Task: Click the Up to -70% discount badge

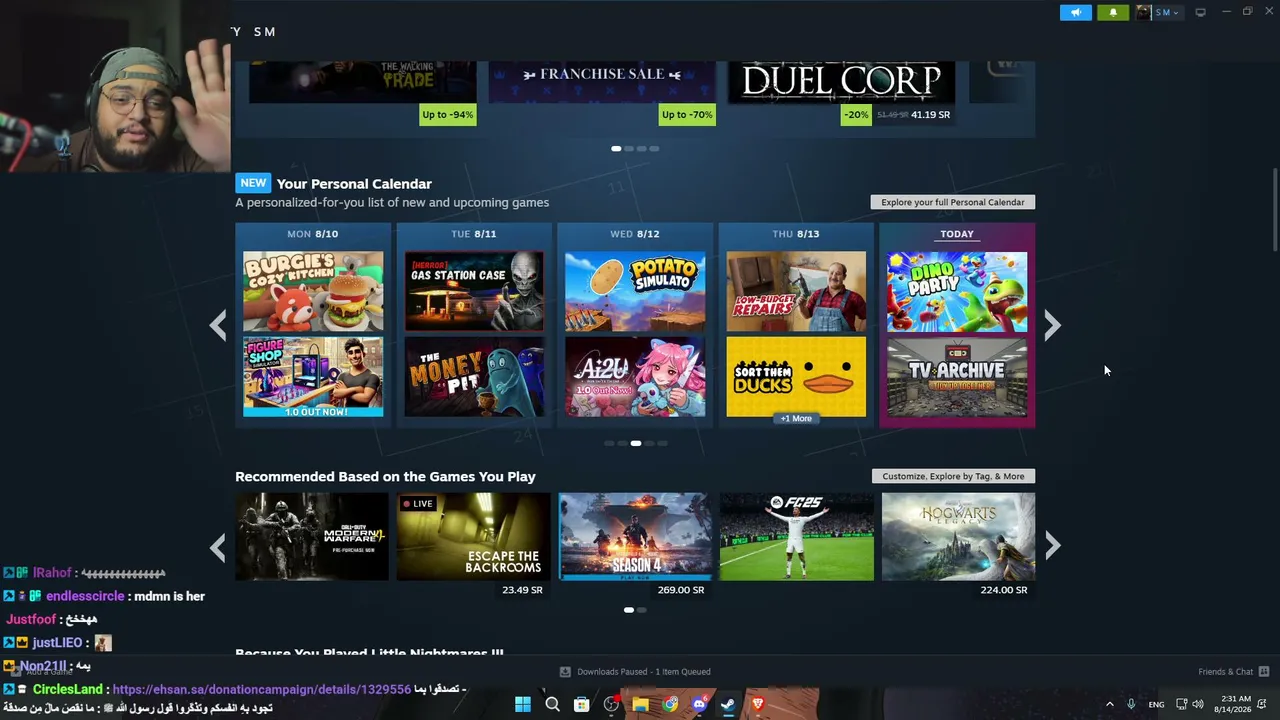Action: [687, 115]
